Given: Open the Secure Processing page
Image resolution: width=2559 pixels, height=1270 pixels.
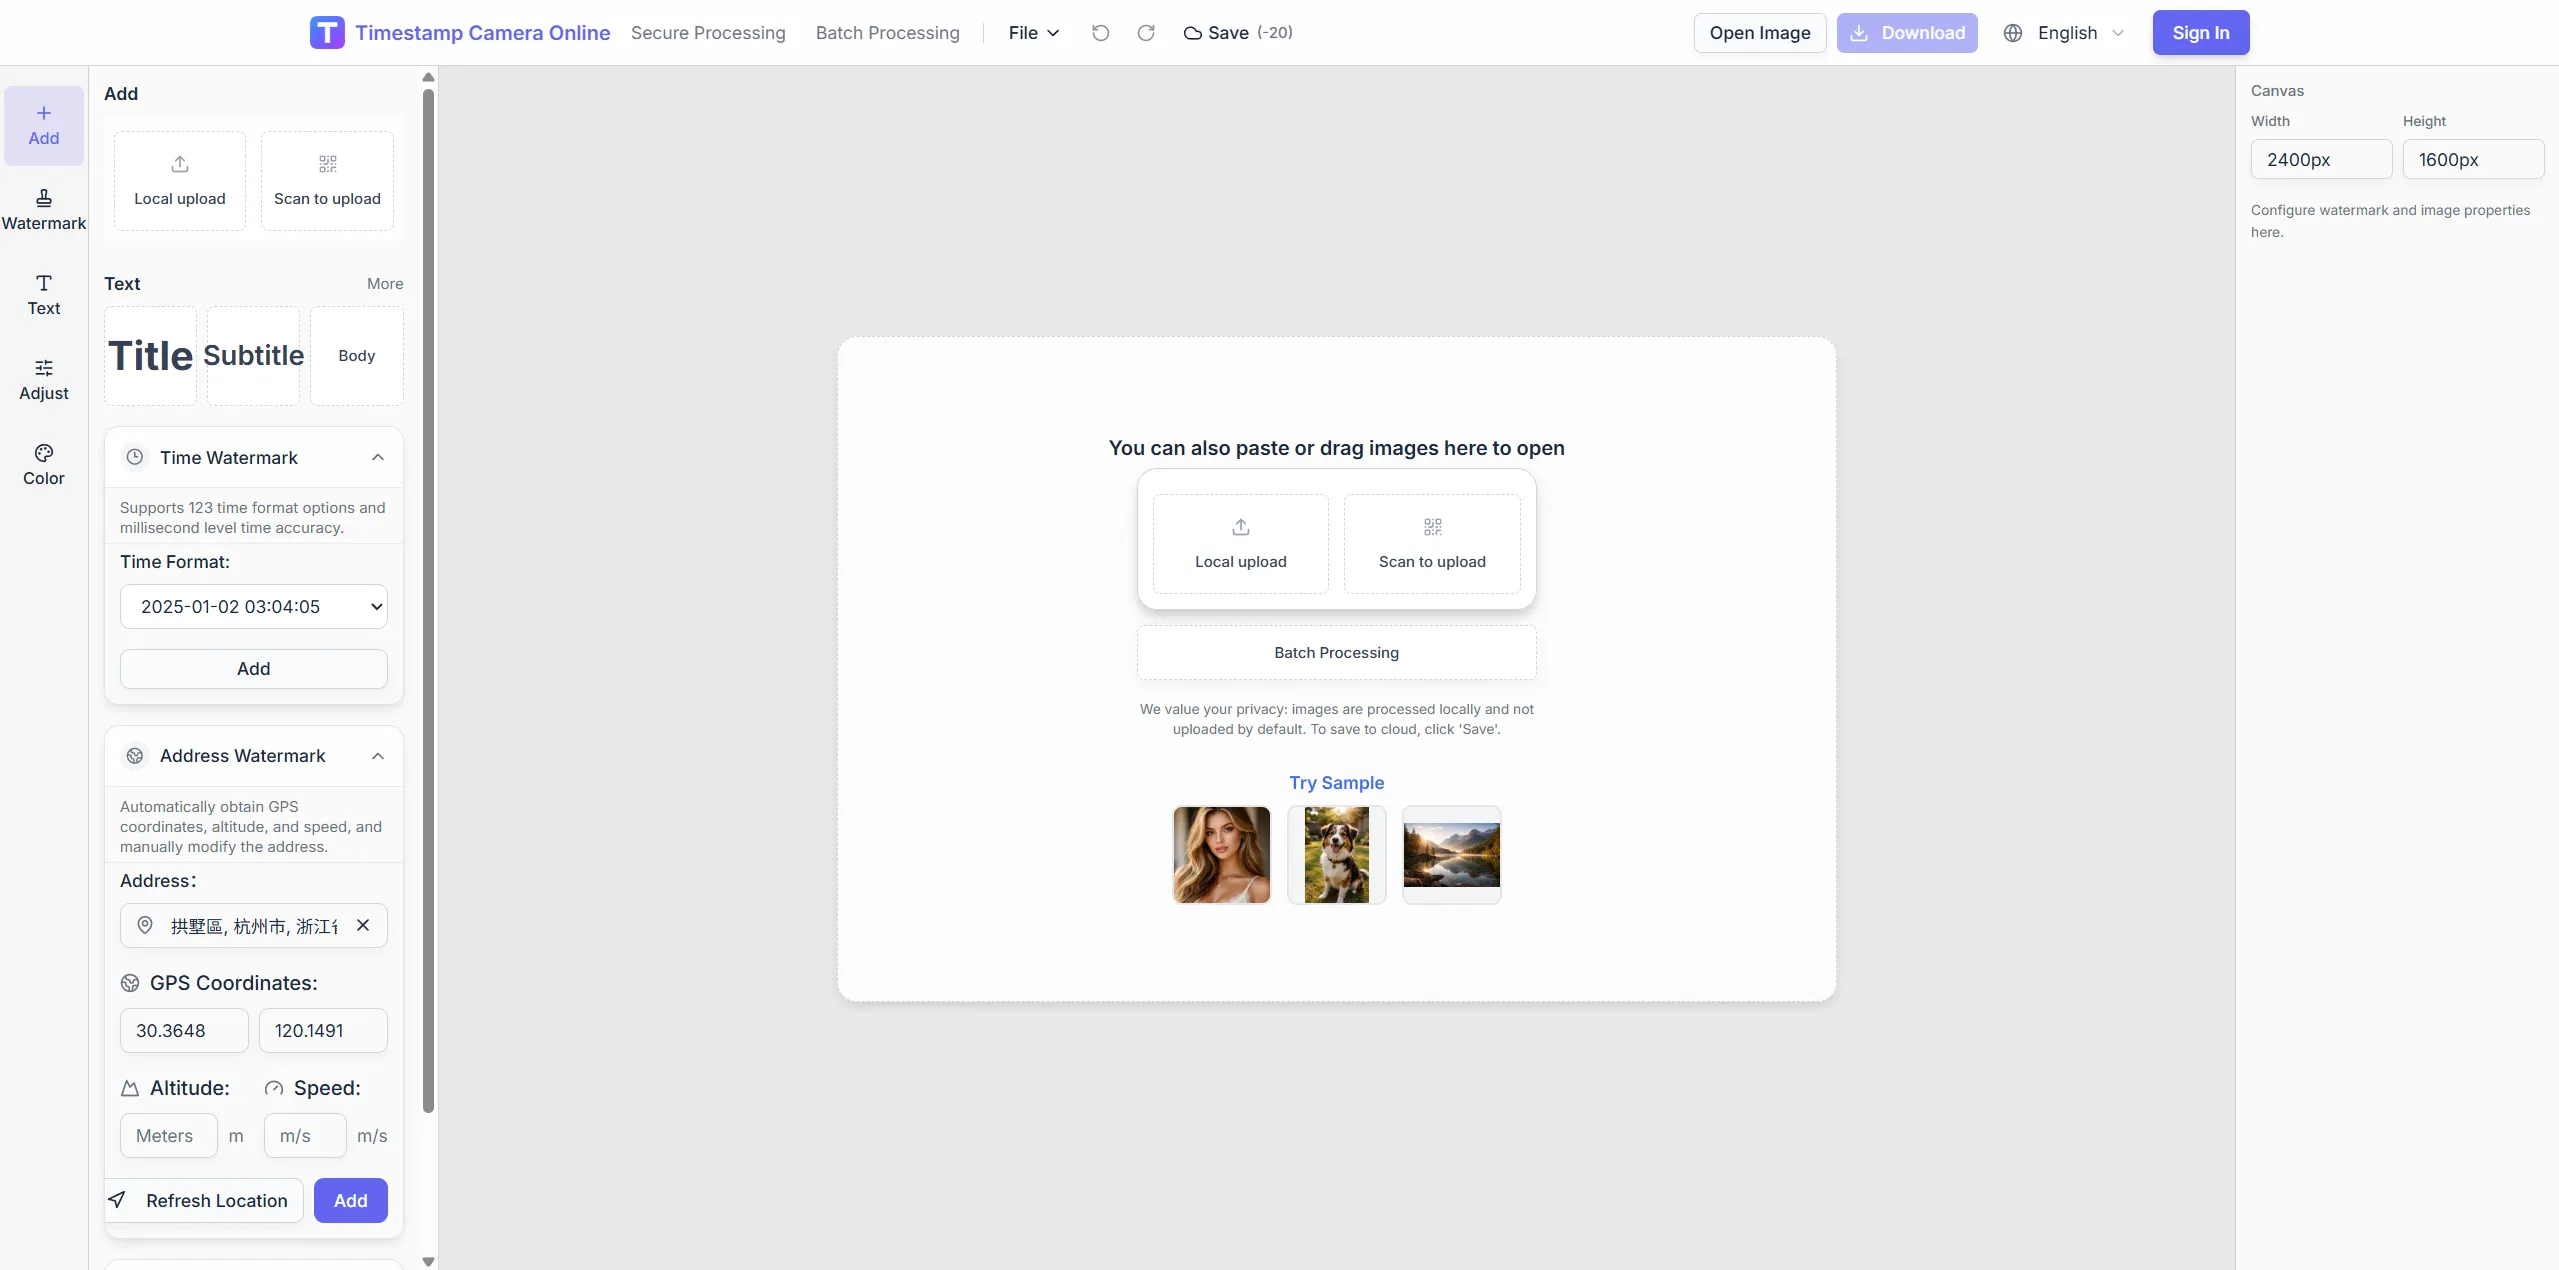Looking at the screenshot, I should [x=708, y=32].
